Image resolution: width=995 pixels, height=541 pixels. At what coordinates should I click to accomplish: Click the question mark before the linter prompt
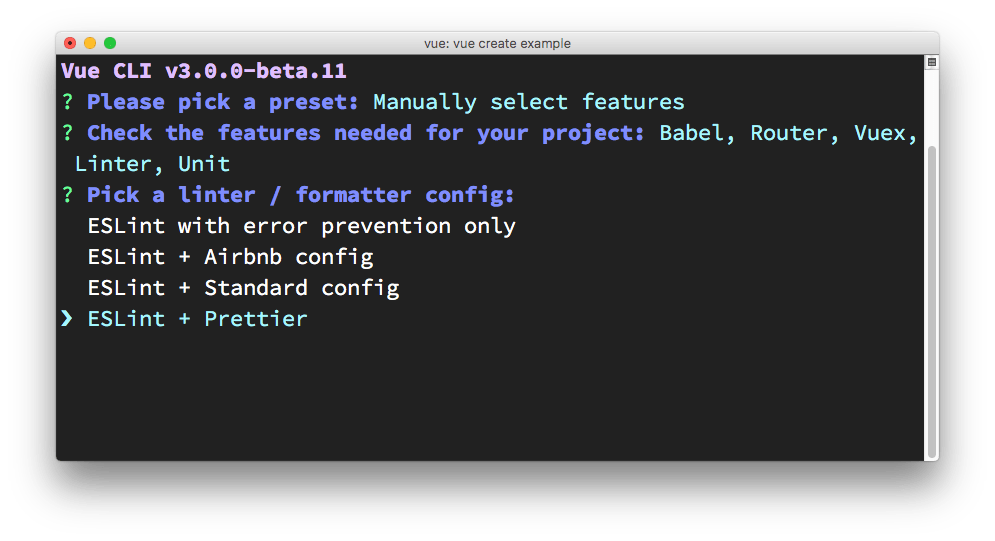(67, 195)
